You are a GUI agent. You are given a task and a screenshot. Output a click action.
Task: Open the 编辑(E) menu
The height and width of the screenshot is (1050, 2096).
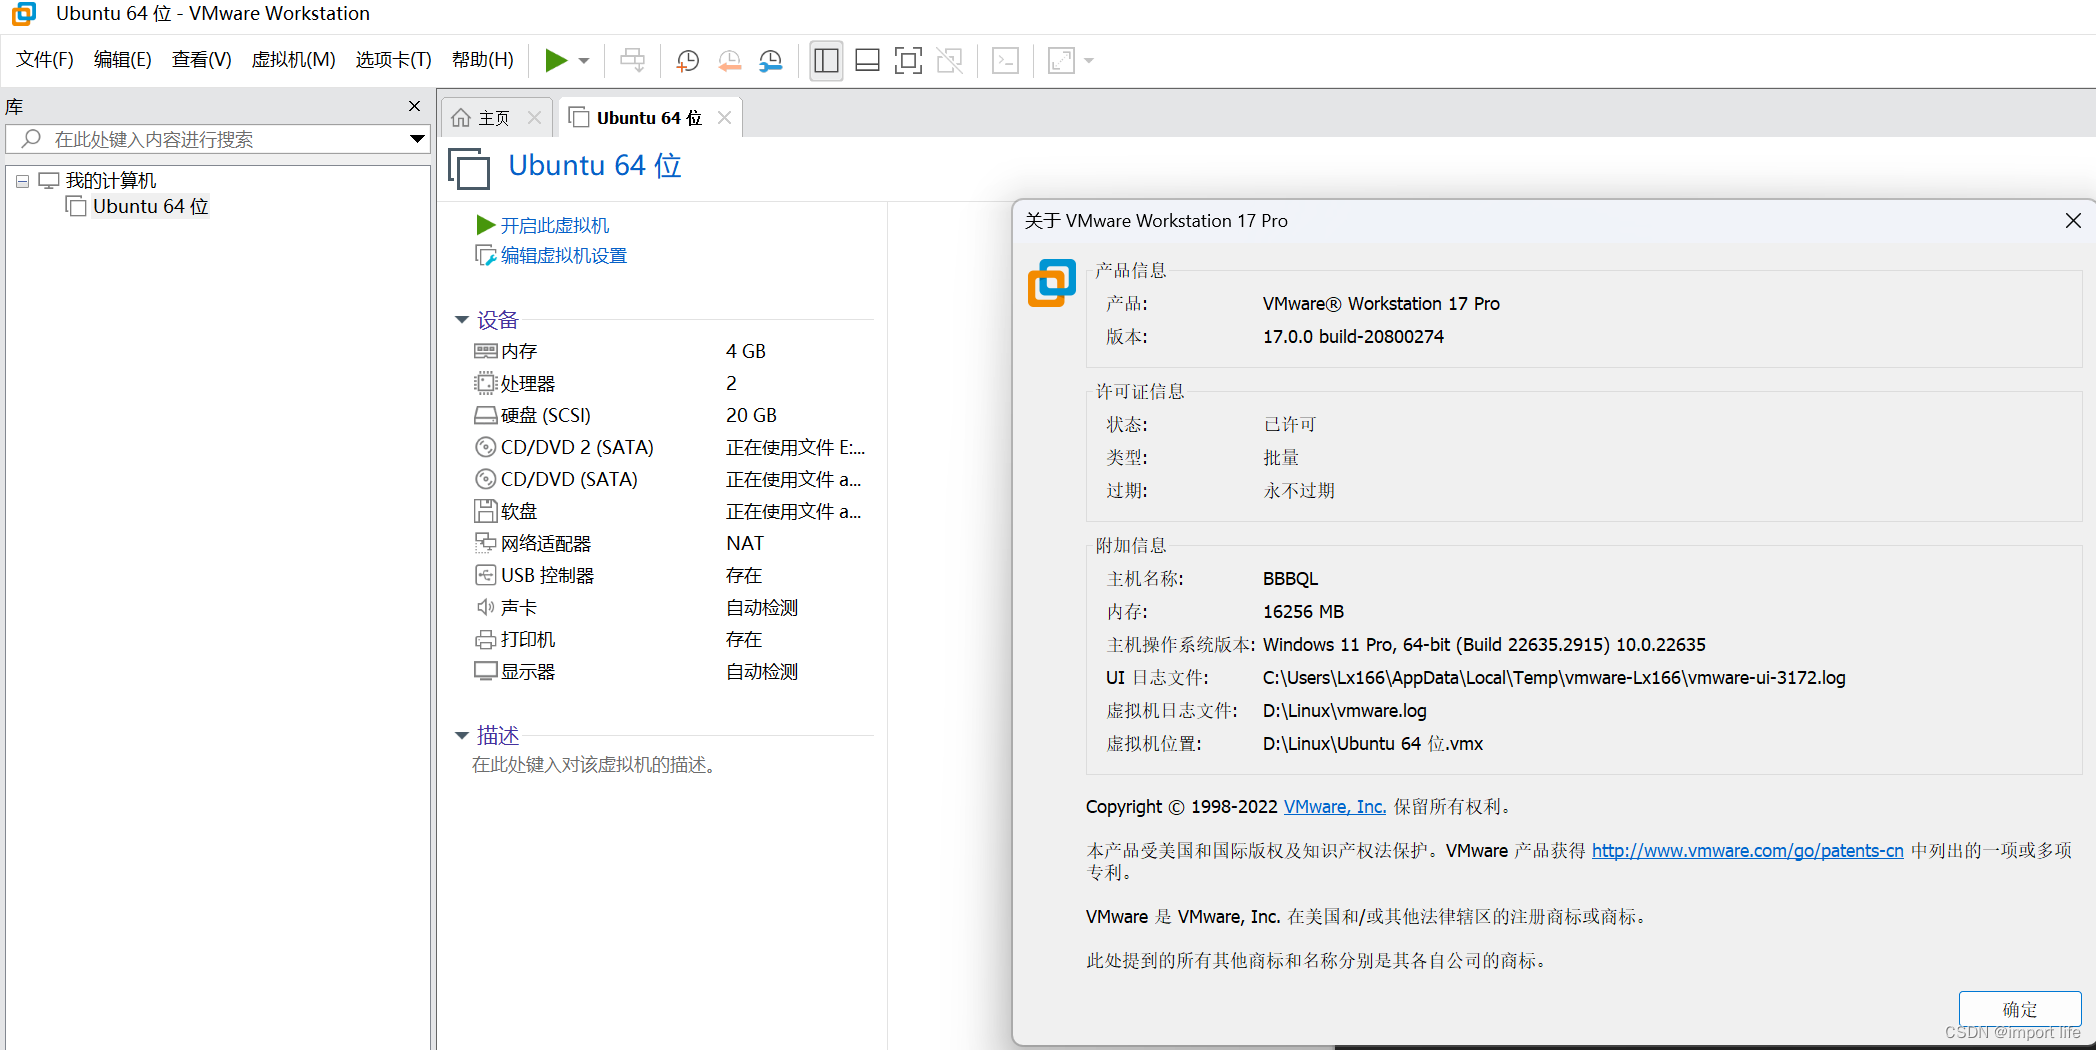pos(123,60)
